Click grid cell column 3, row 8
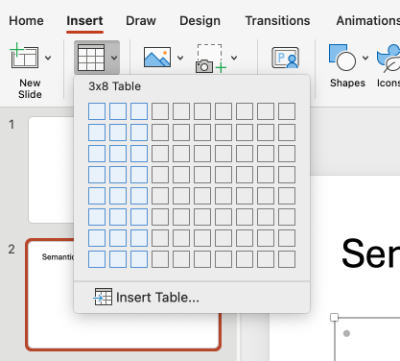This screenshot has height=361, width=400. (139, 259)
